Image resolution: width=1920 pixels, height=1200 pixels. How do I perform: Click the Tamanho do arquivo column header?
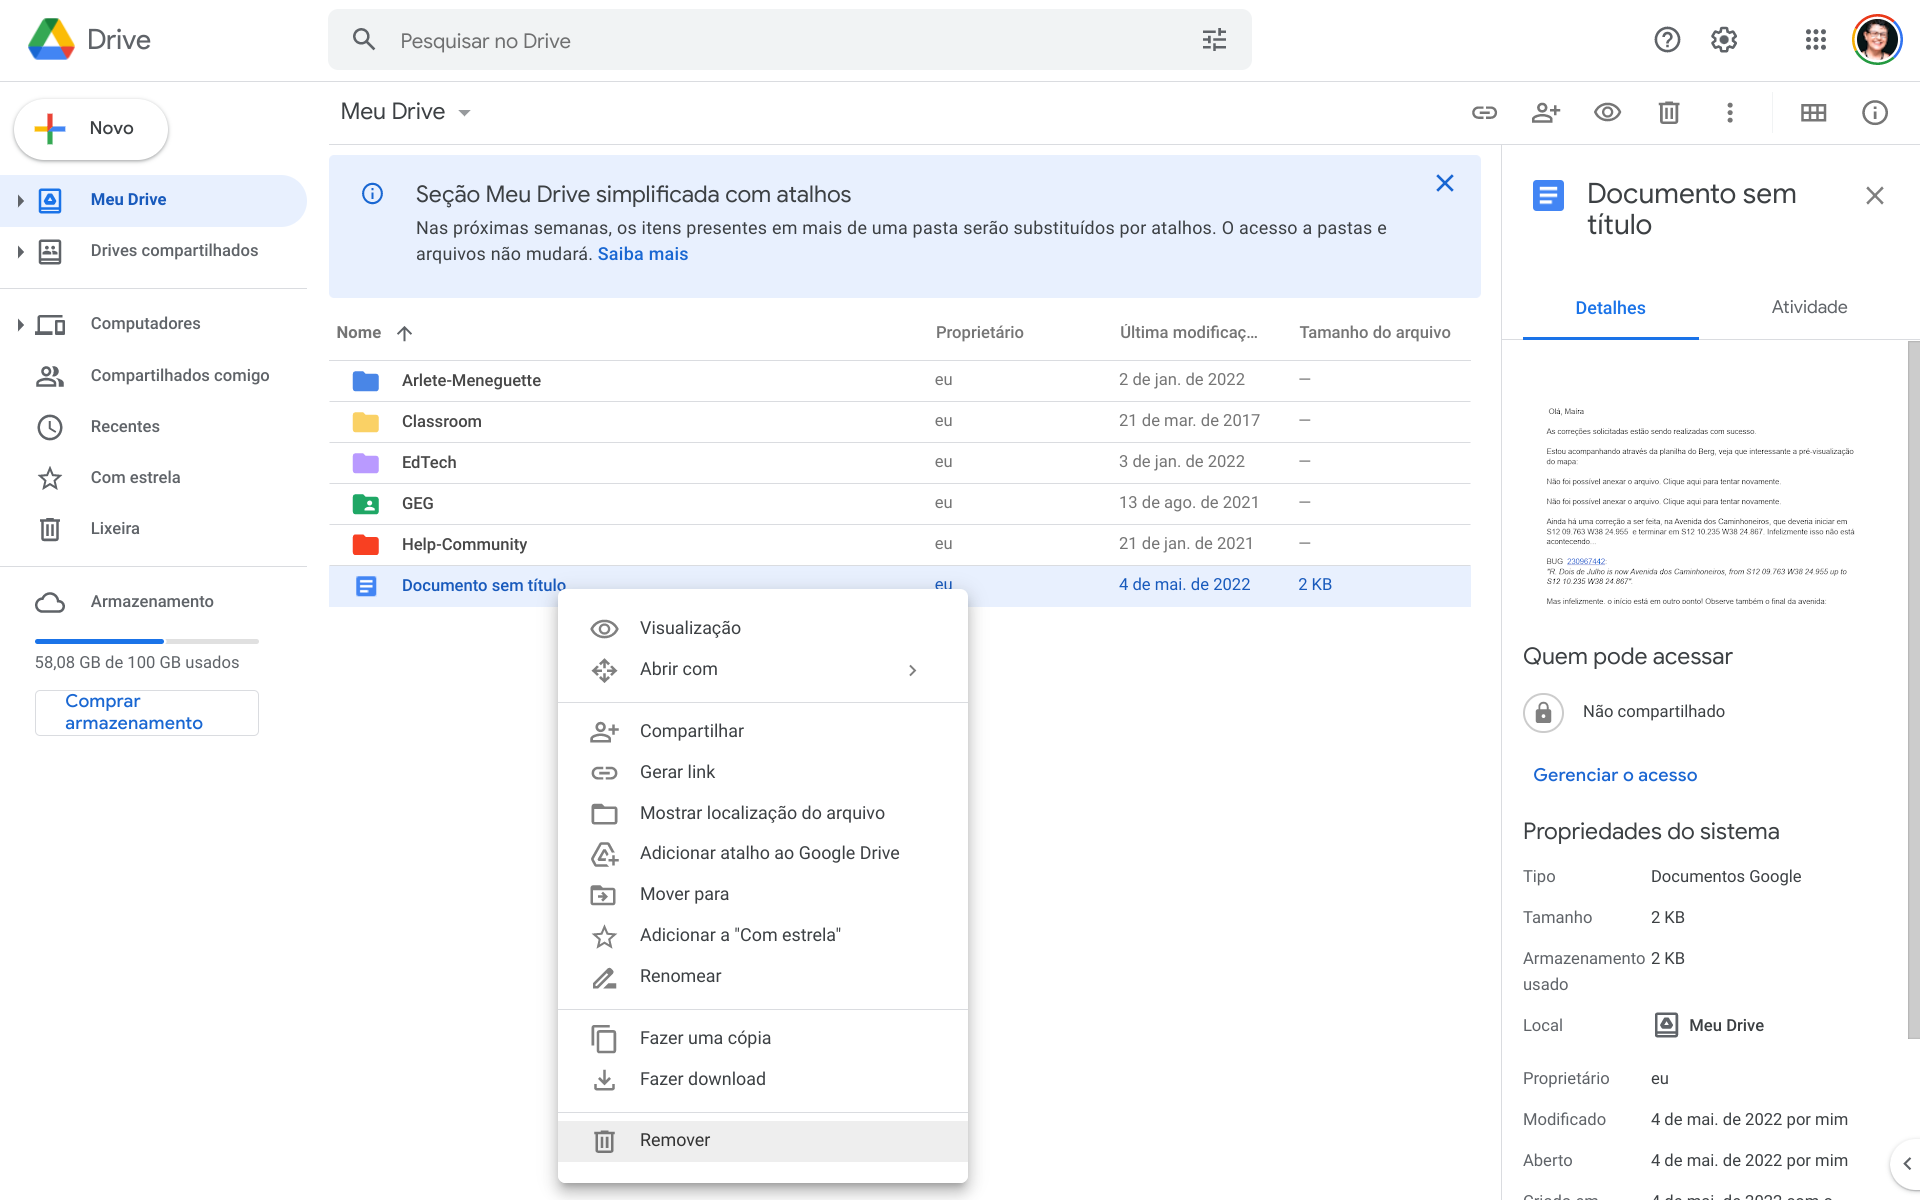1374,333
